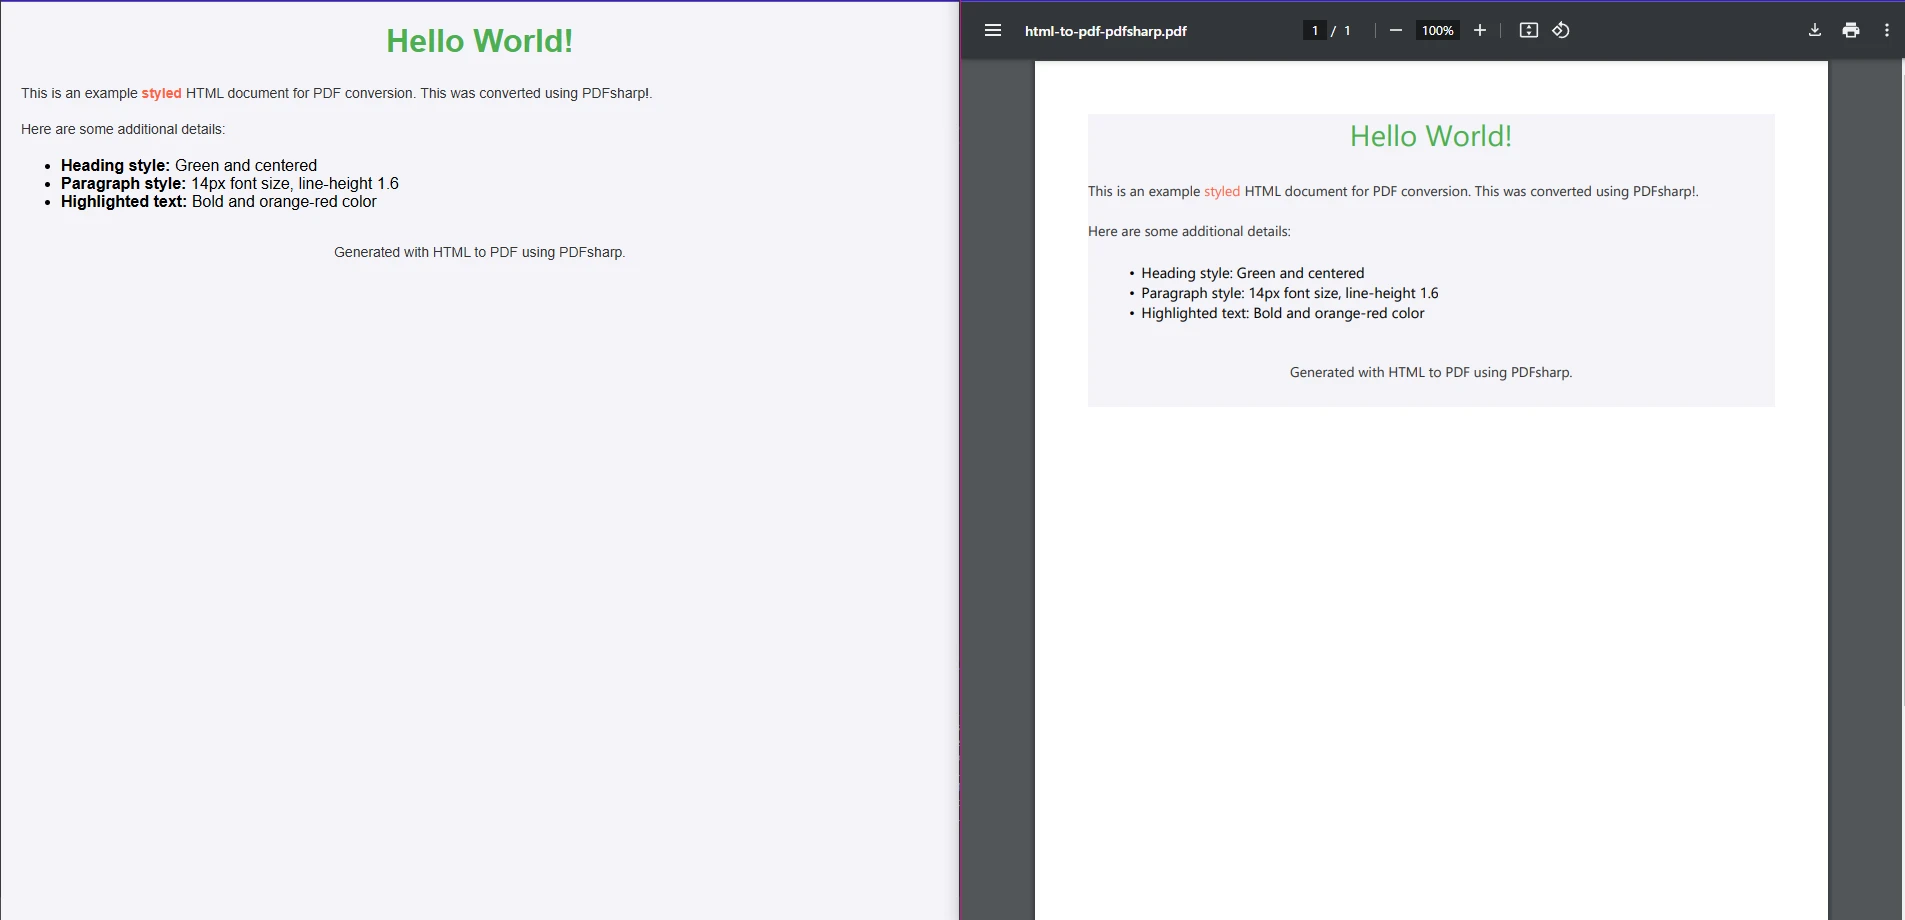Click the bold orange 'styled' word in HTML
This screenshot has height=920, width=1905.
(161, 93)
